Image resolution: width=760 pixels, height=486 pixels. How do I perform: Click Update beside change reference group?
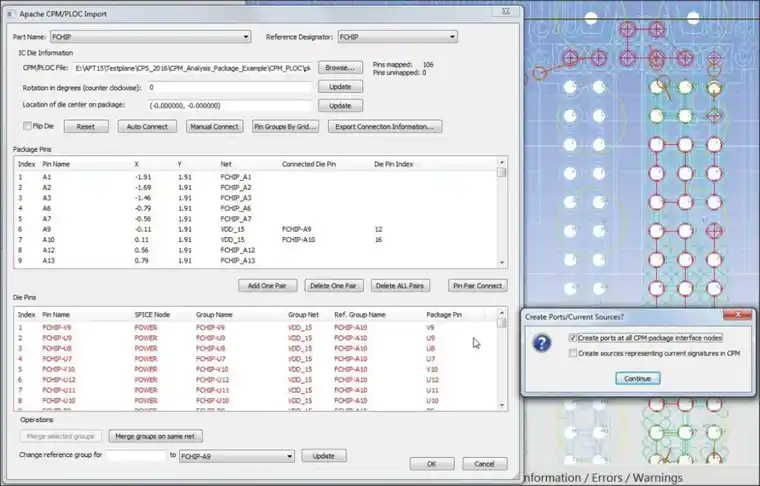click(x=324, y=456)
